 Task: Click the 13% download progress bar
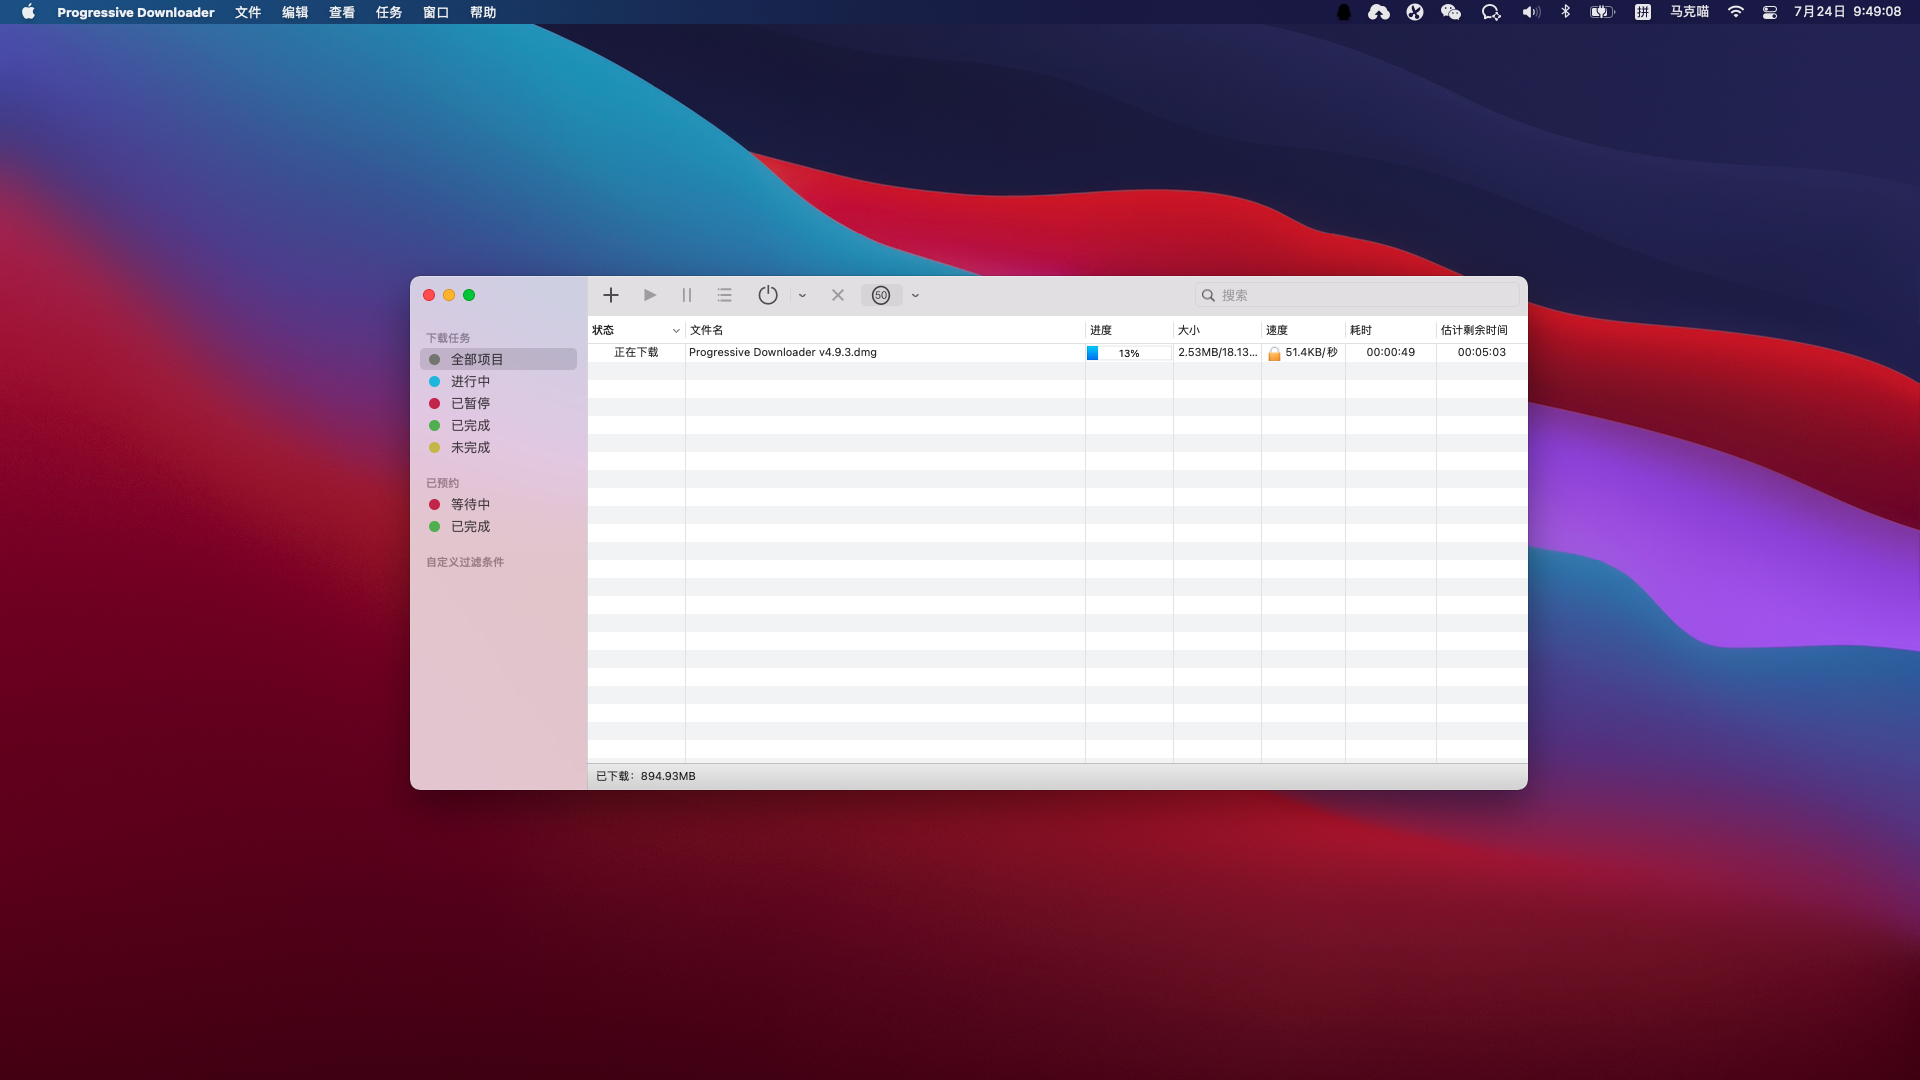coord(1128,353)
